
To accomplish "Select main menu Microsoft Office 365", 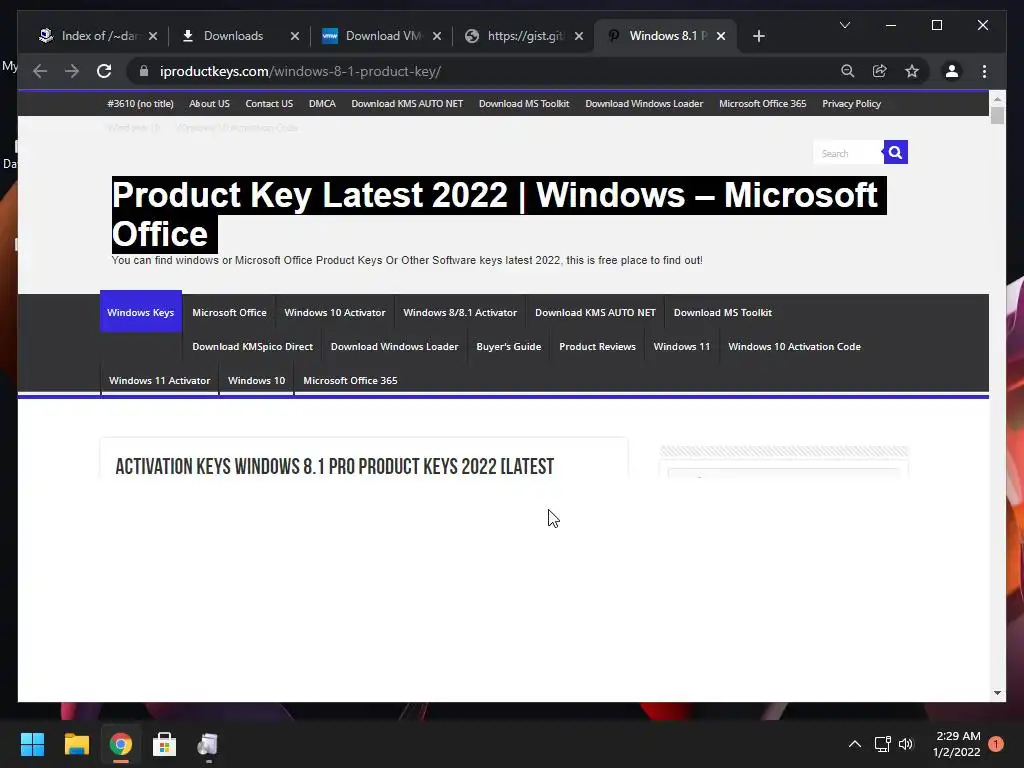I will point(350,380).
